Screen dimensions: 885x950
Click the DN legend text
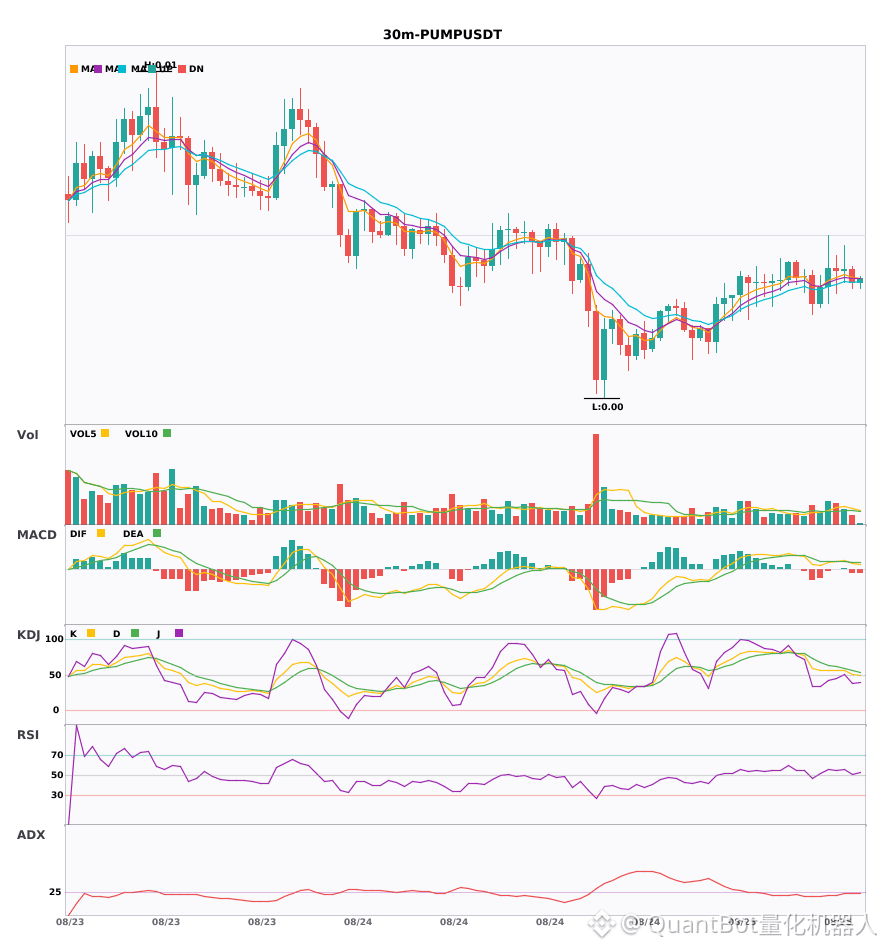click(x=196, y=69)
